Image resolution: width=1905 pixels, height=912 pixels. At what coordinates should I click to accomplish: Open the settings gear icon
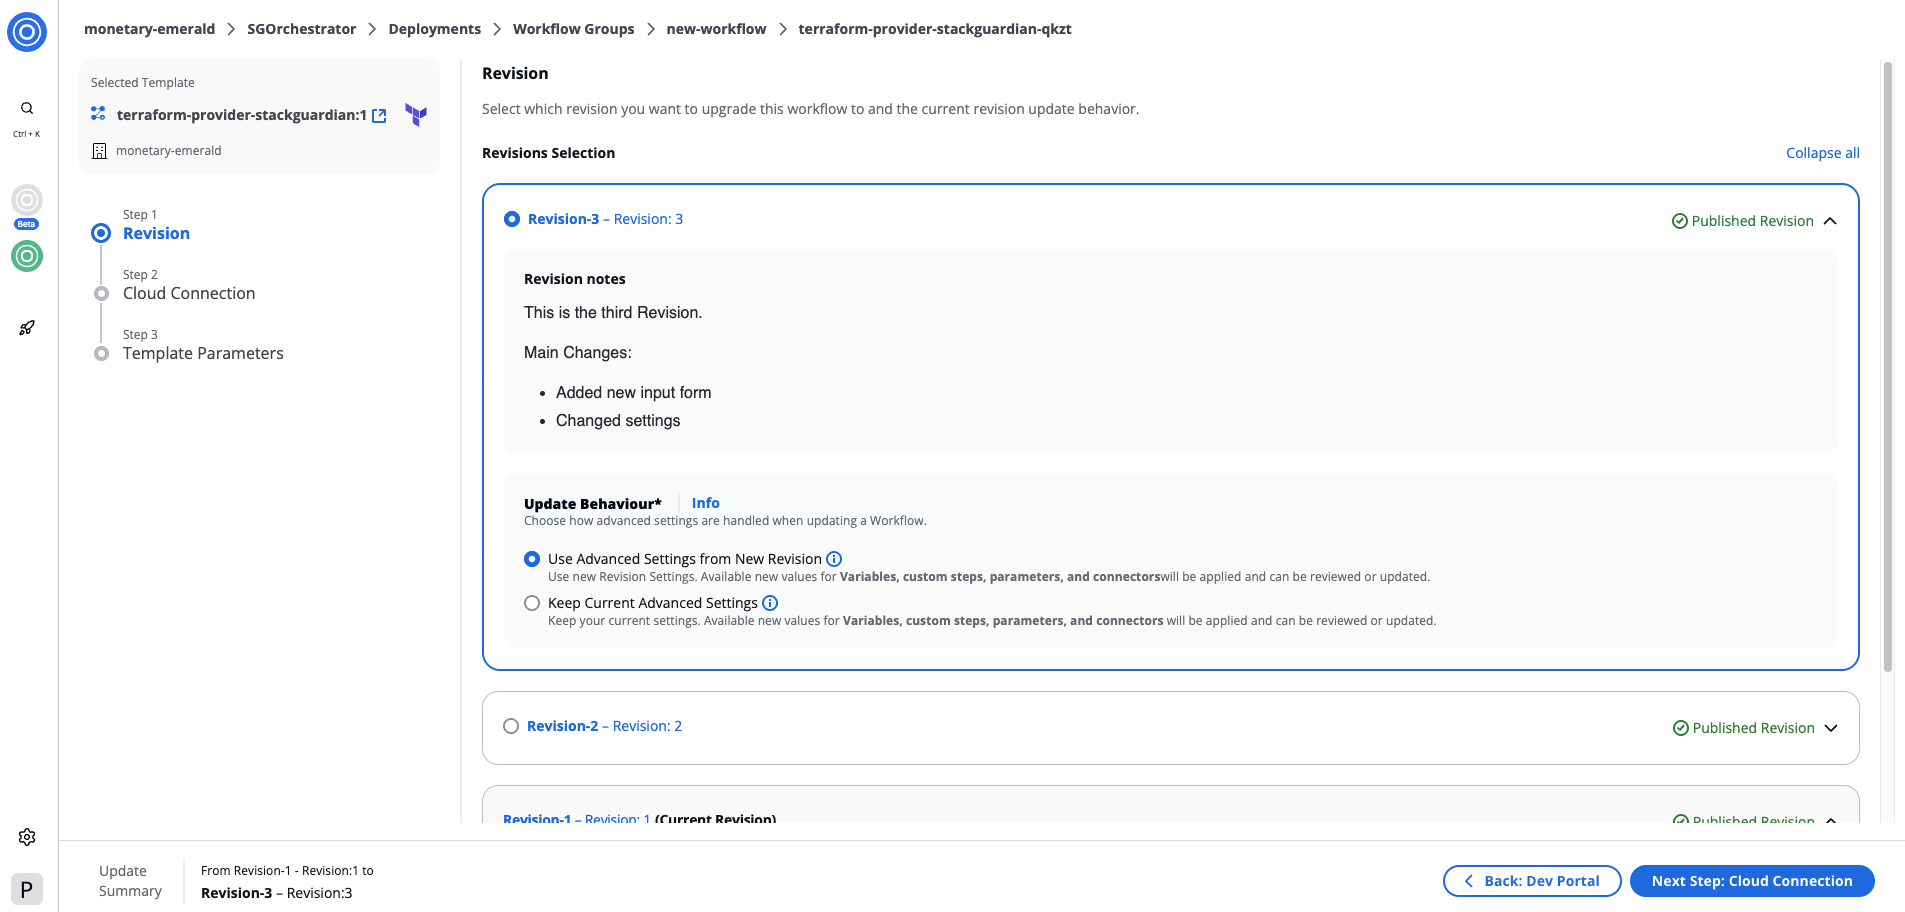click(x=27, y=837)
